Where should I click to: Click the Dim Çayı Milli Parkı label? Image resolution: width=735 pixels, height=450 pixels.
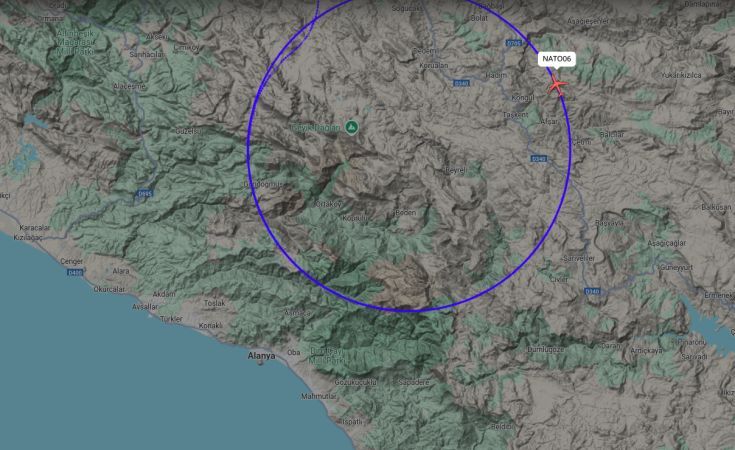[x=327, y=356]
